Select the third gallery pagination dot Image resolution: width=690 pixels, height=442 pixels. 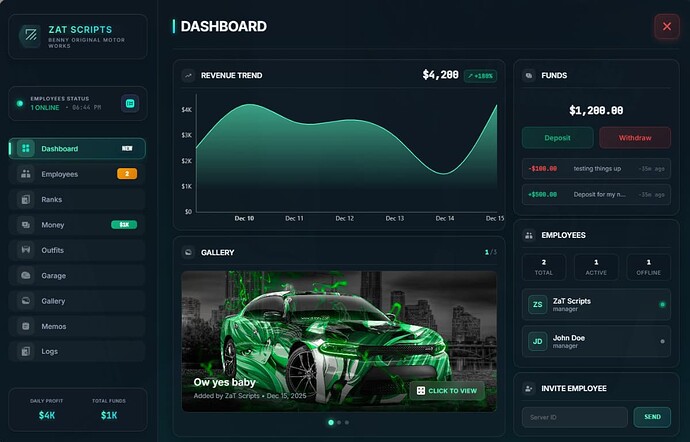[x=347, y=422]
